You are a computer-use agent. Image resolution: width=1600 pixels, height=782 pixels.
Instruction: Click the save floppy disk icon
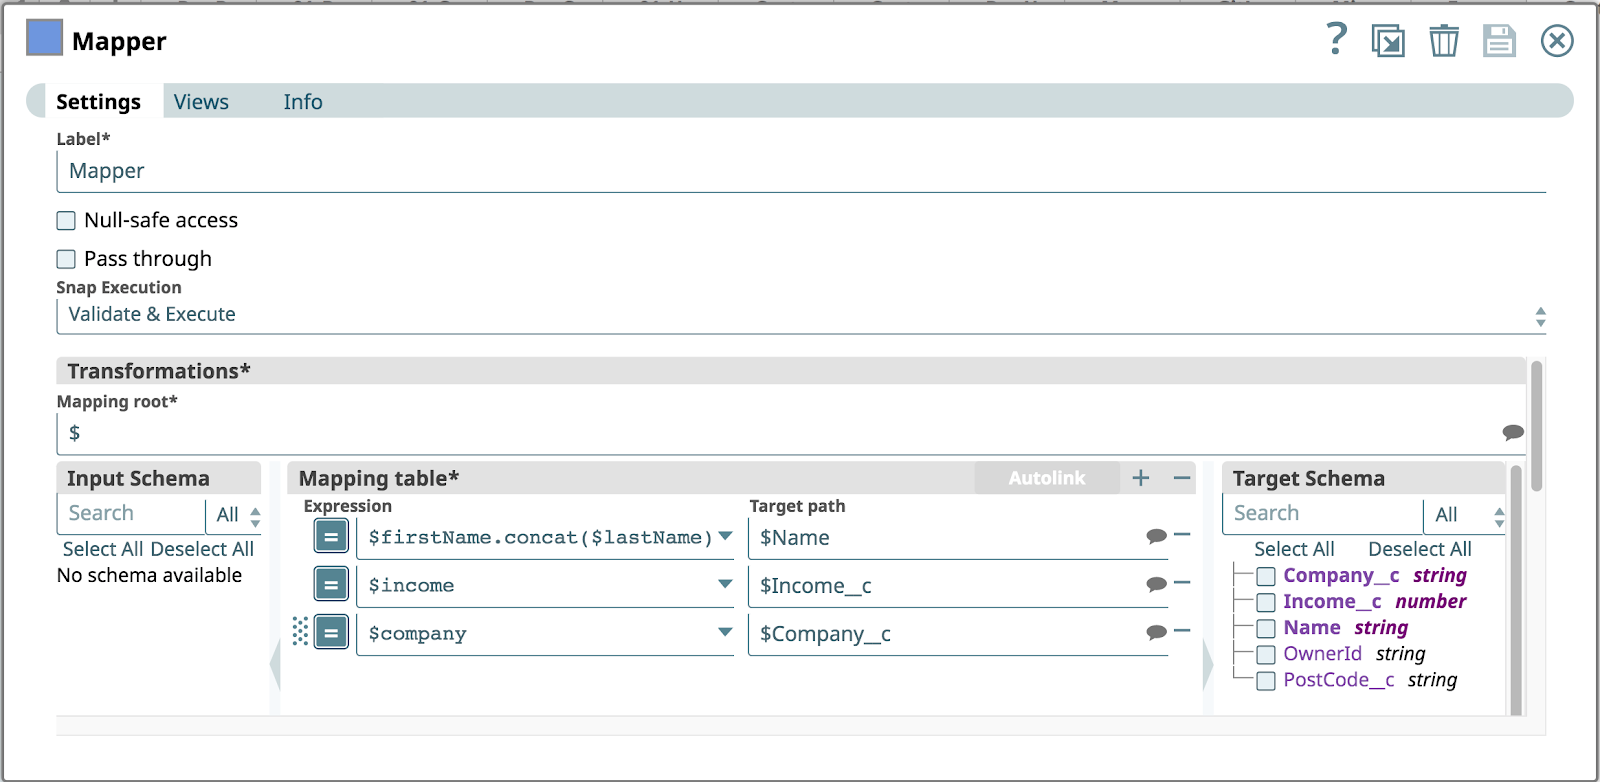coord(1499,41)
